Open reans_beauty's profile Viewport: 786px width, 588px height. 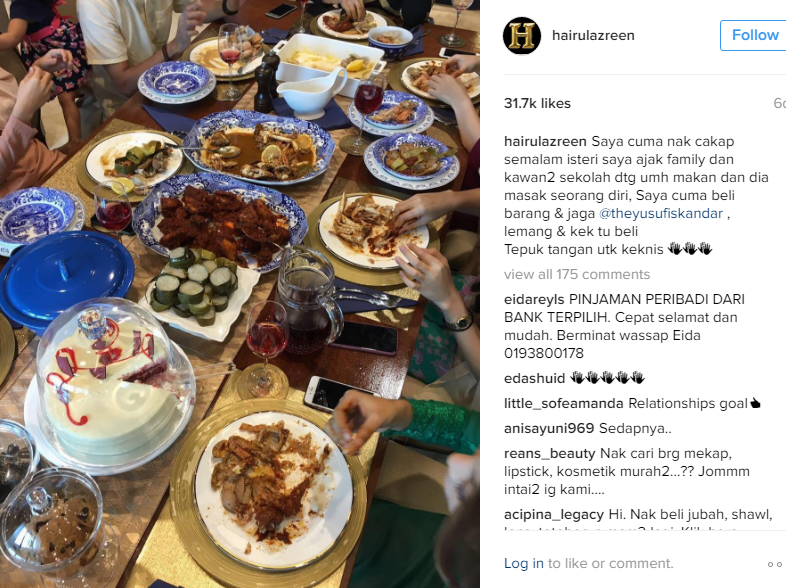pyautogui.click(x=549, y=454)
